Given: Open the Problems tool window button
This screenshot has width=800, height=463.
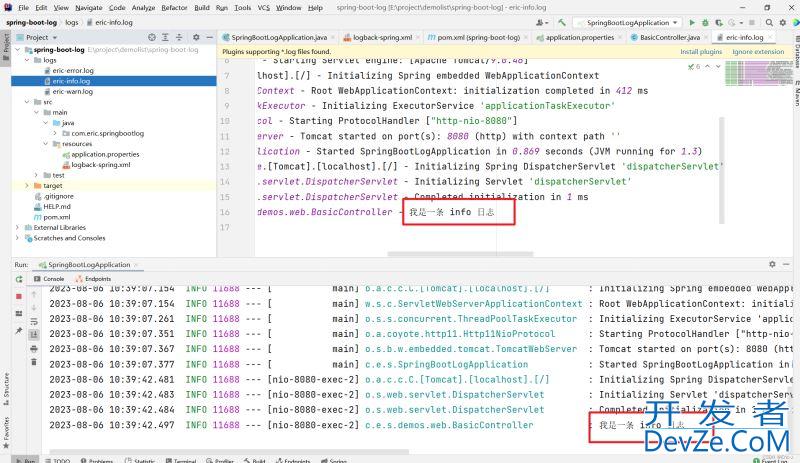Looking at the screenshot, I should tap(97, 460).
